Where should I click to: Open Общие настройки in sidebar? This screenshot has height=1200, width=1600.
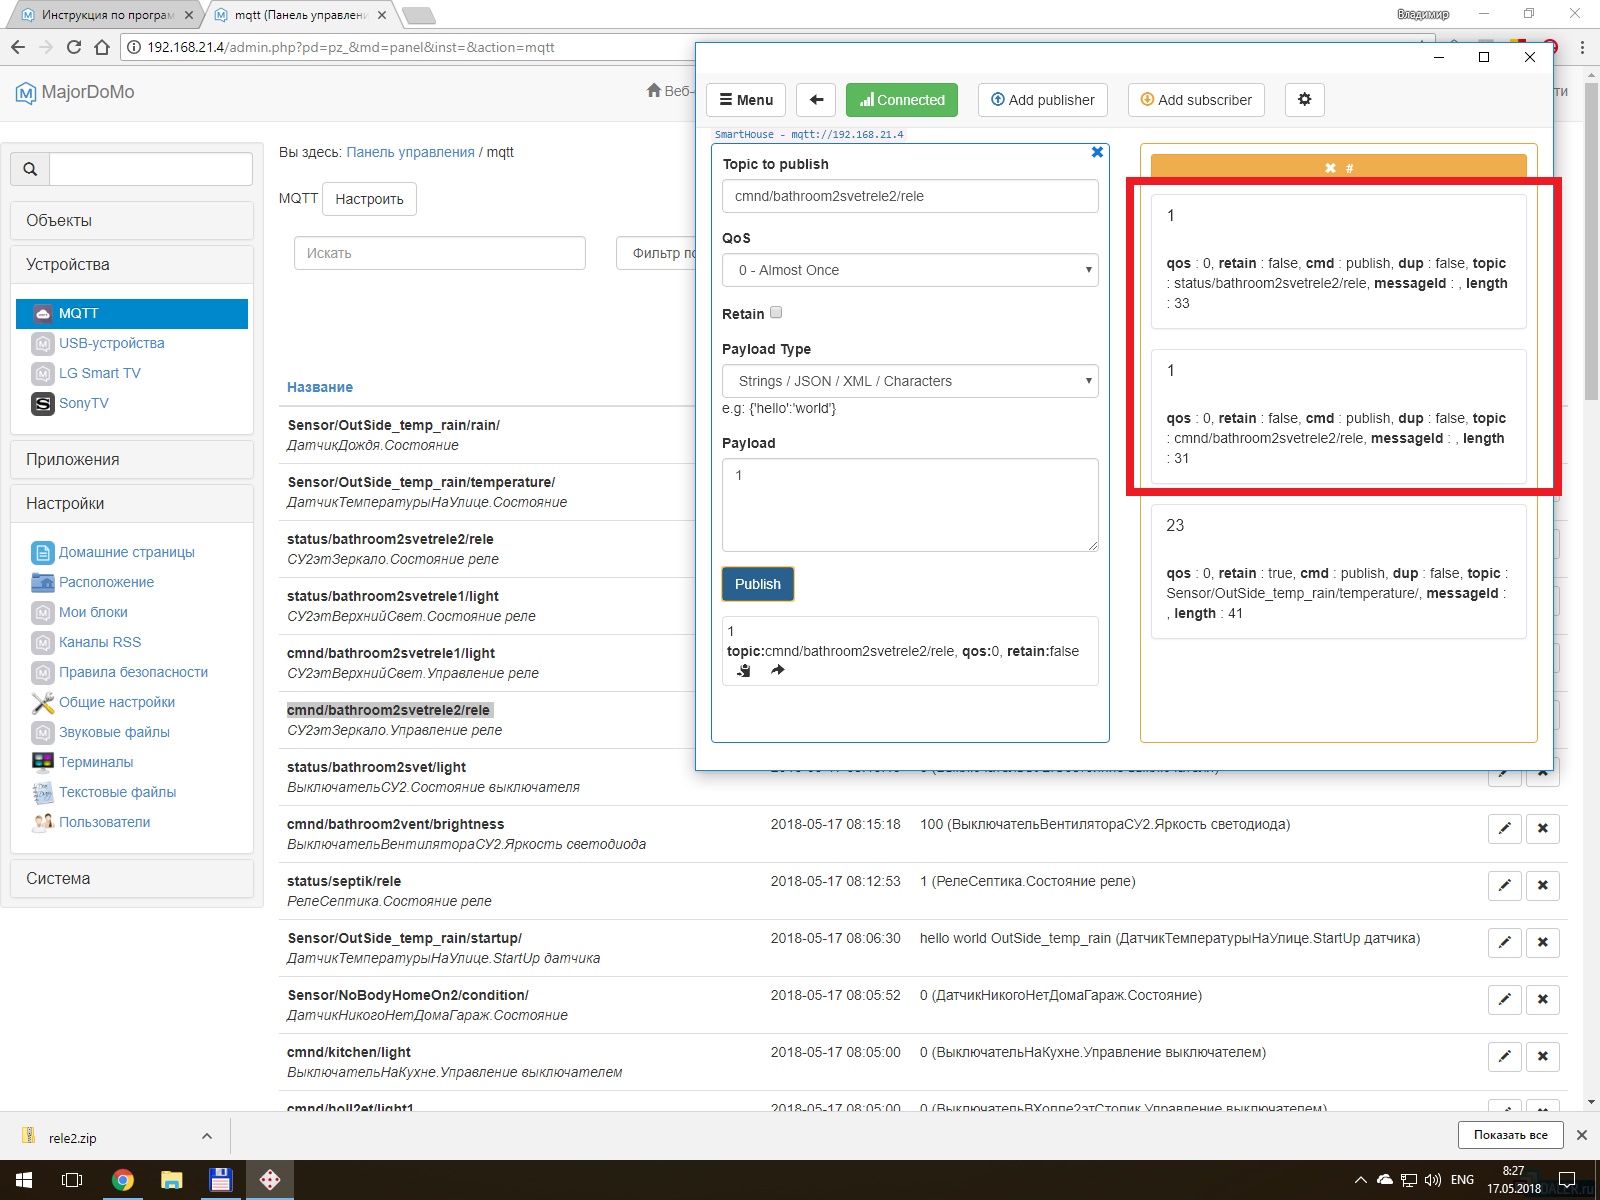(x=117, y=702)
